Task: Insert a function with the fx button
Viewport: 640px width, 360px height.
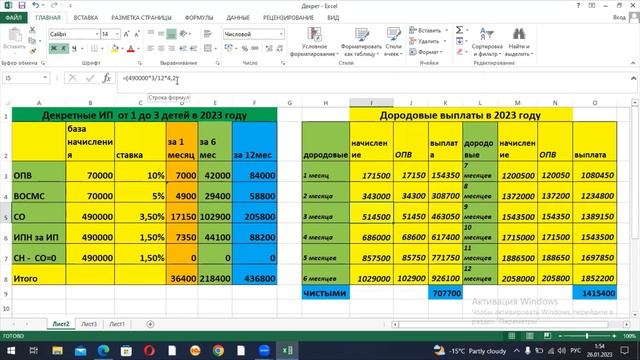Action: 107,78
